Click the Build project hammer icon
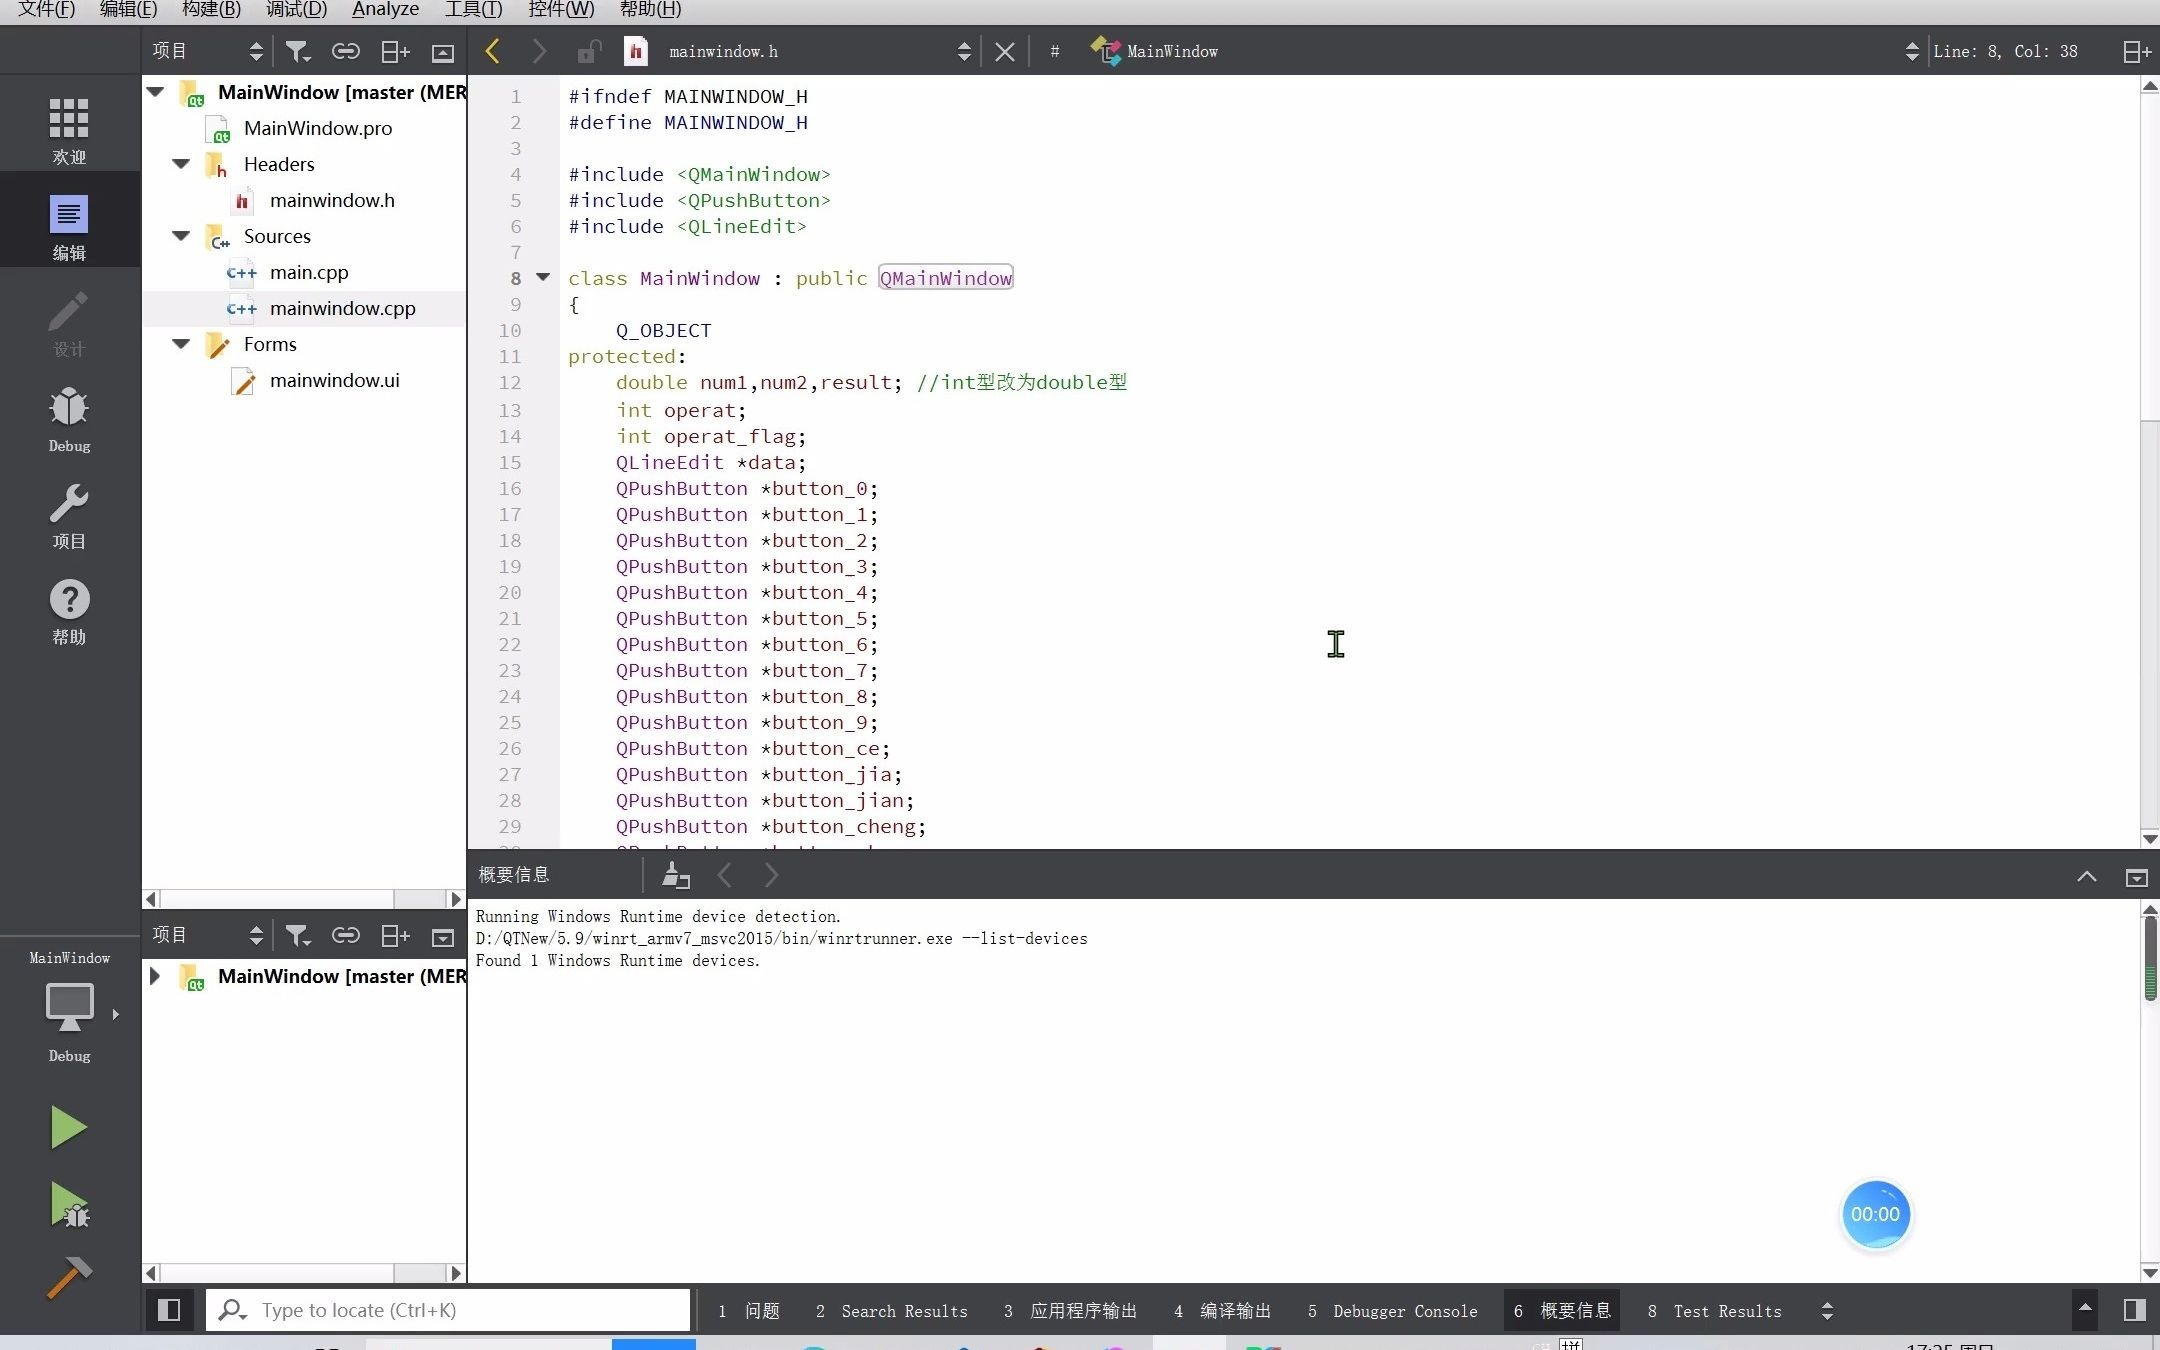 coord(68,1277)
